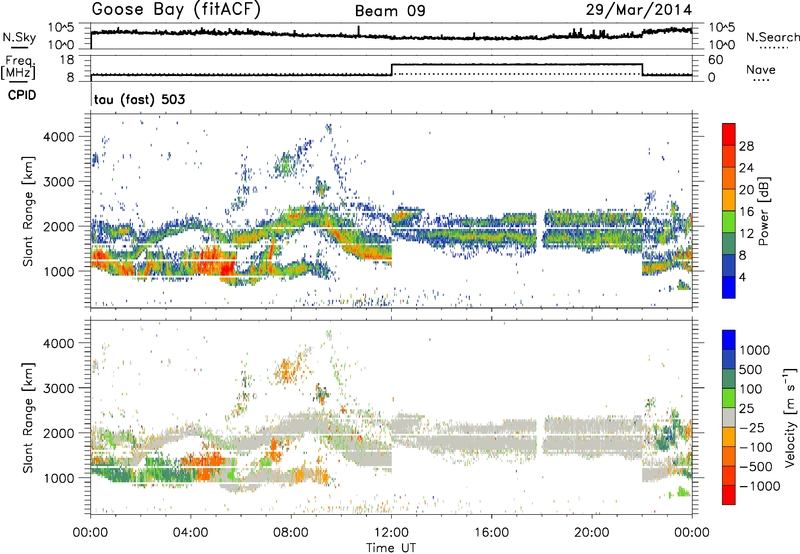The image size is (800, 554).
Task: Click the '3000' tick of velocity panel
Action: 59,388
